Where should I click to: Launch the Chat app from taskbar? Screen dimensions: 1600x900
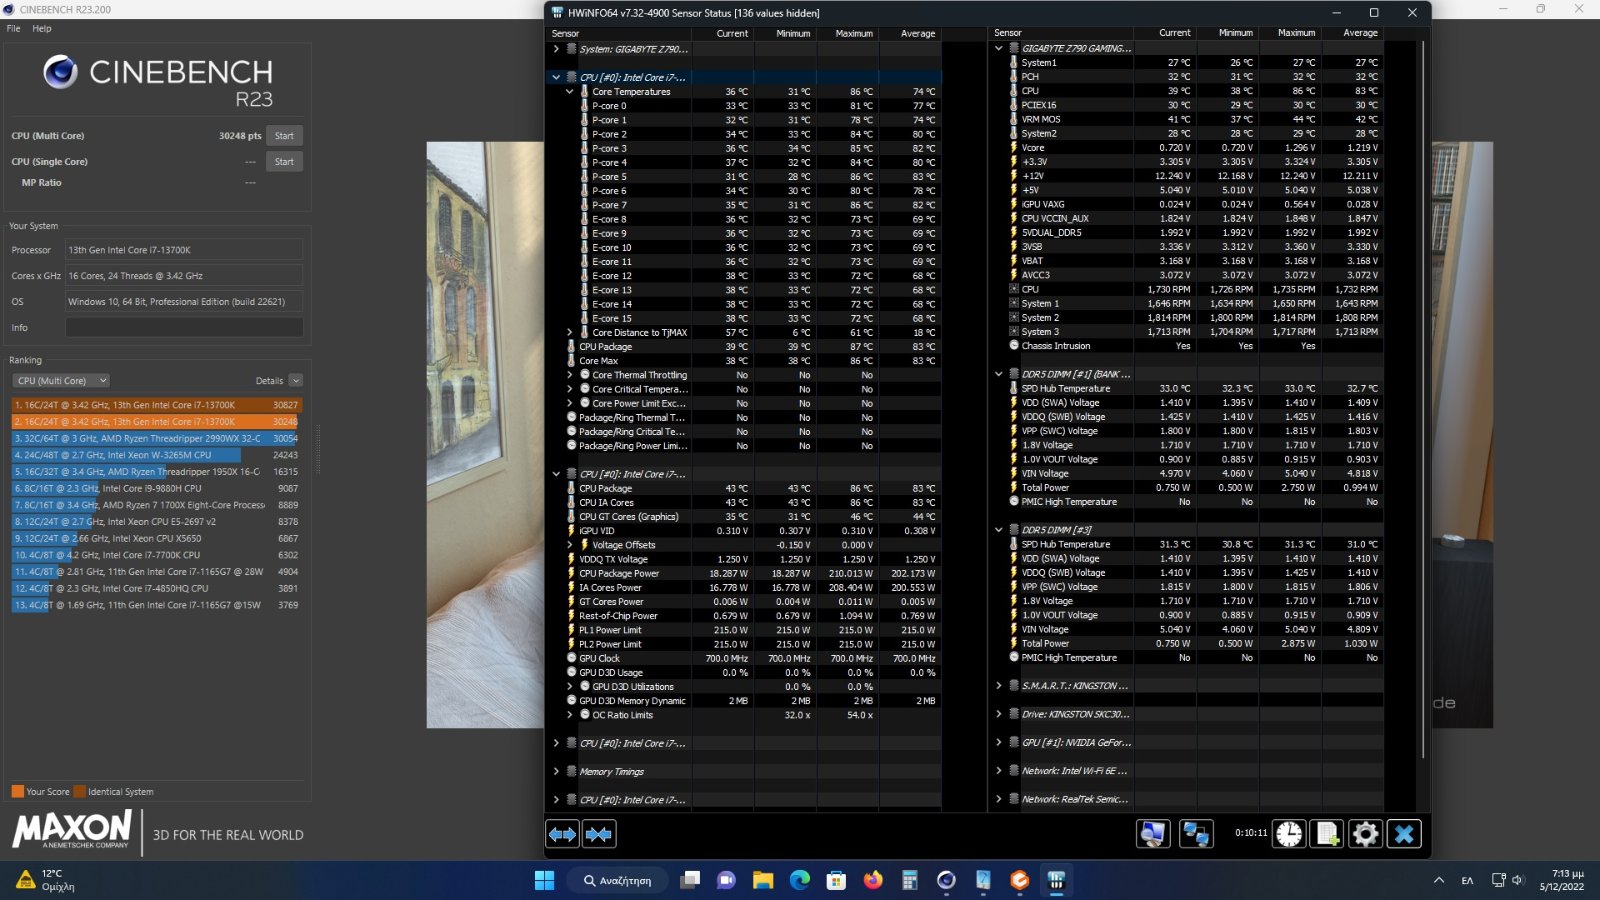pyautogui.click(x=727, y=880)
